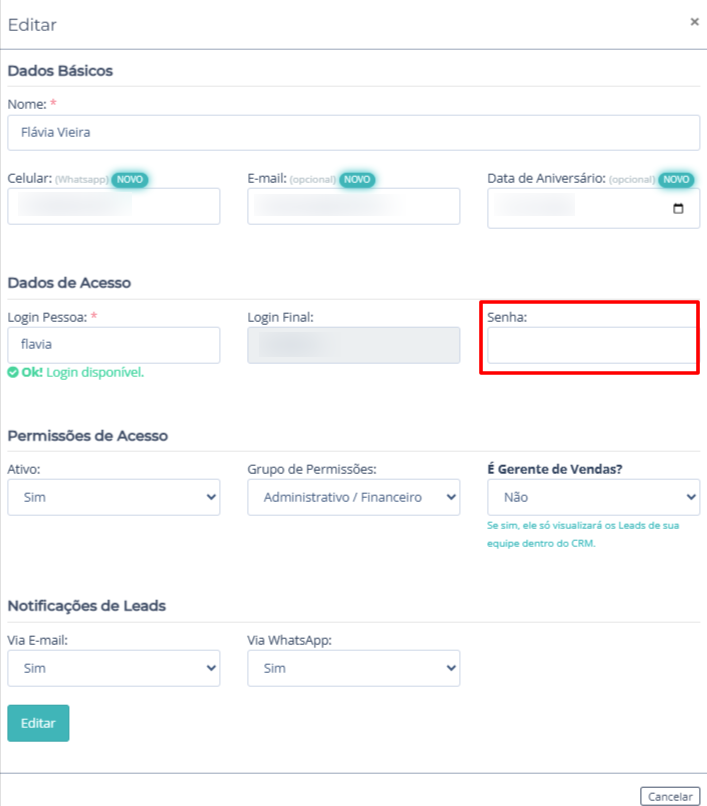Open the Grupo de Permissões dropdown
The height and width of the screenshot is (806, 707).
click(x=354, y=497)
